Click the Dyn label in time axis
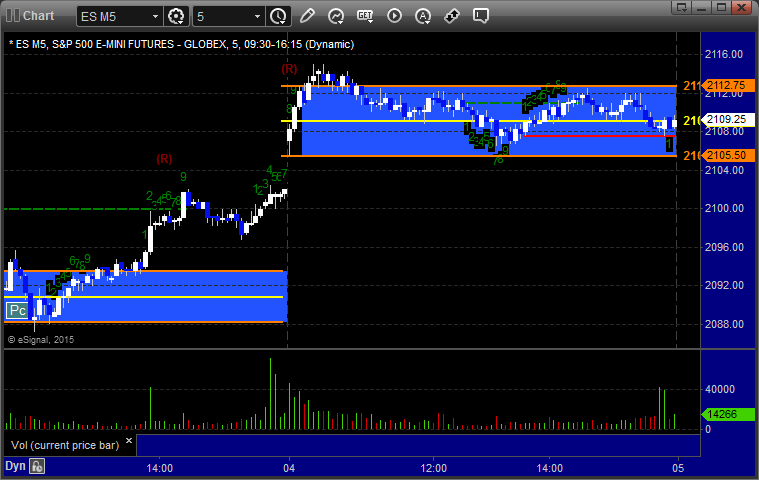Image resolution: width=759 pixels, height=480 pixels. [x=15, y=466]
